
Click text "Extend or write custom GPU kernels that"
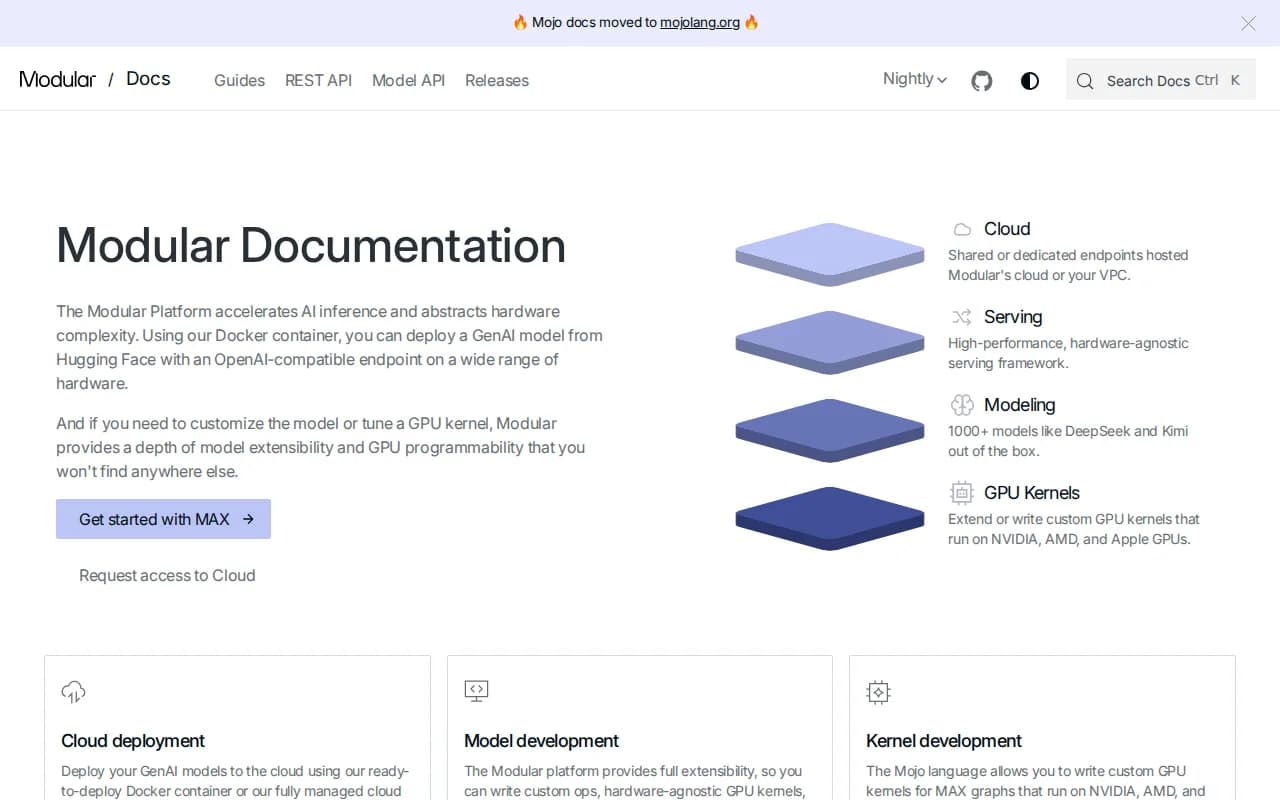click(x=1074, y=519)
